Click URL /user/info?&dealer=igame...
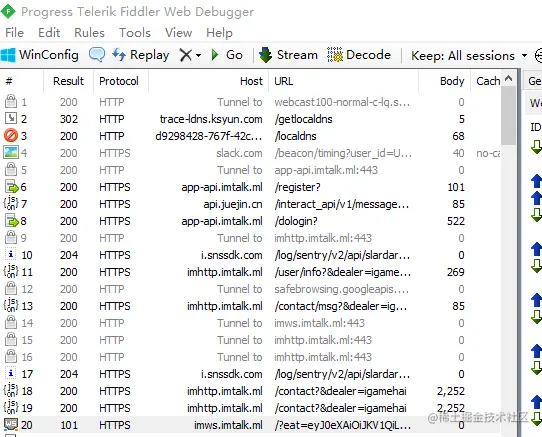The image size is (542, 437). (343, 272)
